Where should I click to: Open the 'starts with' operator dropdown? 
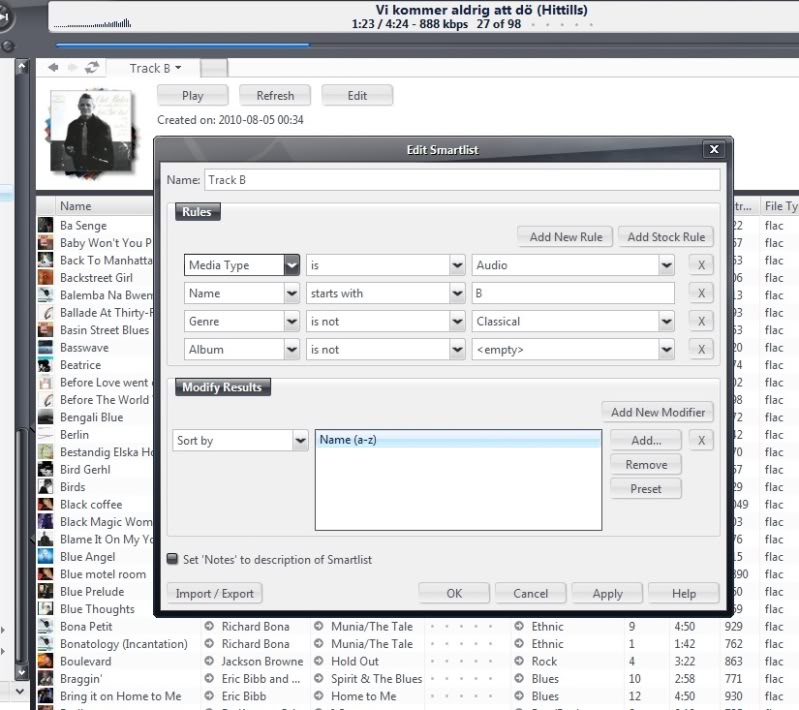tap(457, 293)
